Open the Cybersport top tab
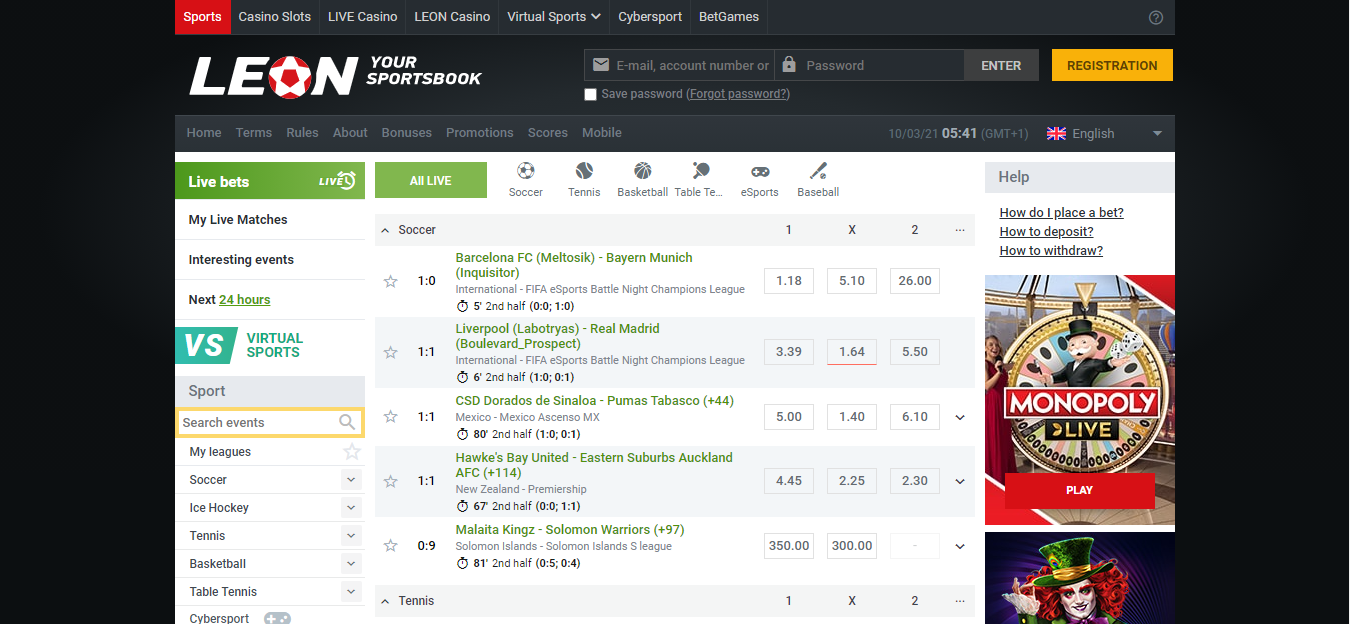The image size is (1350, 624). [x=650, y=17]
